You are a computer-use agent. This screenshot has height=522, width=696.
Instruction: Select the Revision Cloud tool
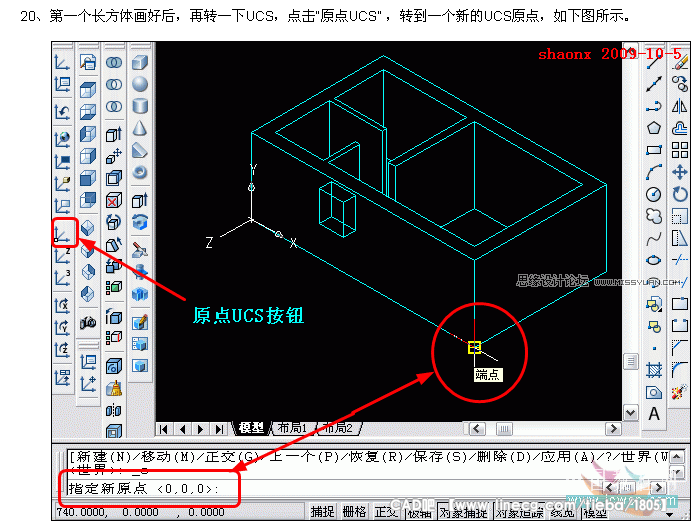tap(654, 216)
